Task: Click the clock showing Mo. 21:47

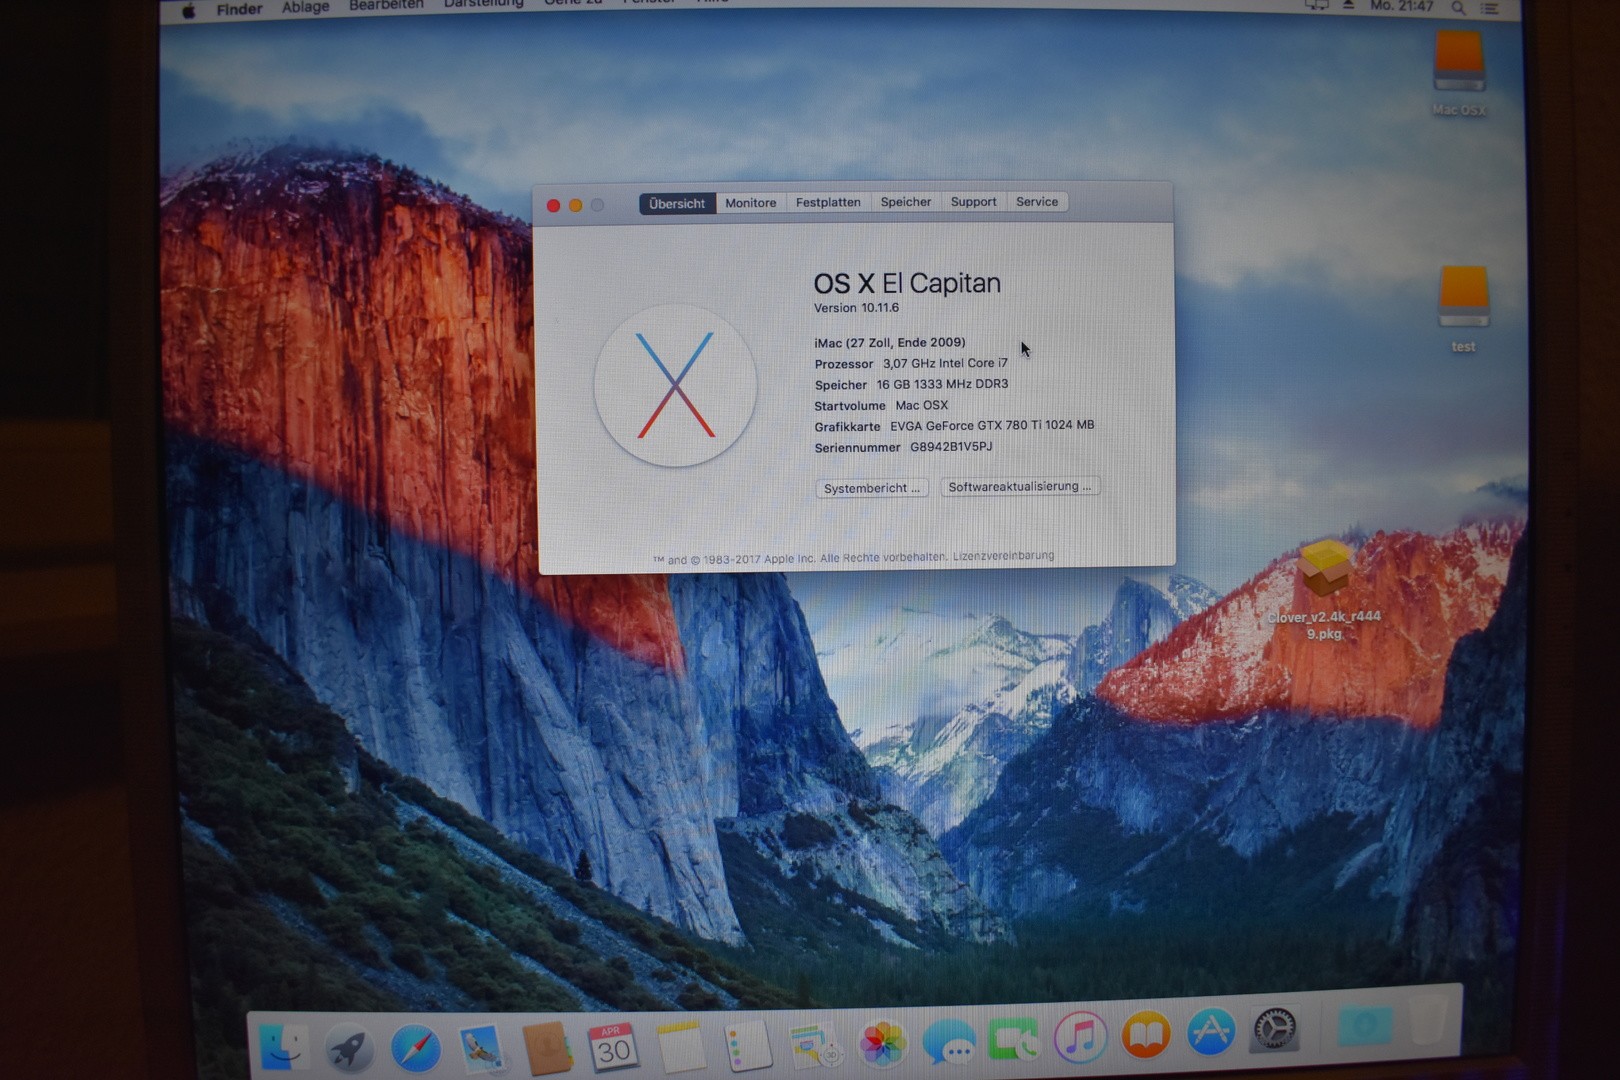Action: tap(1402, 6)
